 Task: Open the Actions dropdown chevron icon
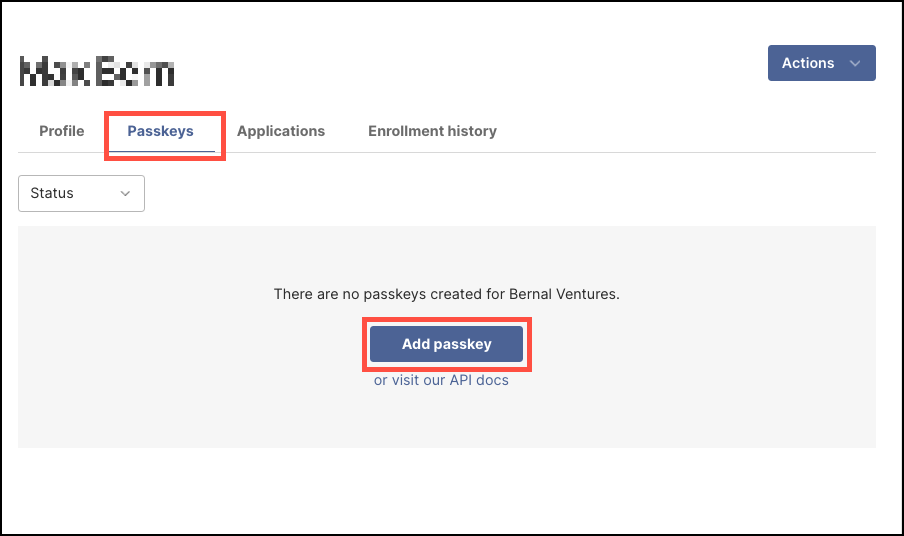click(855, 63)
